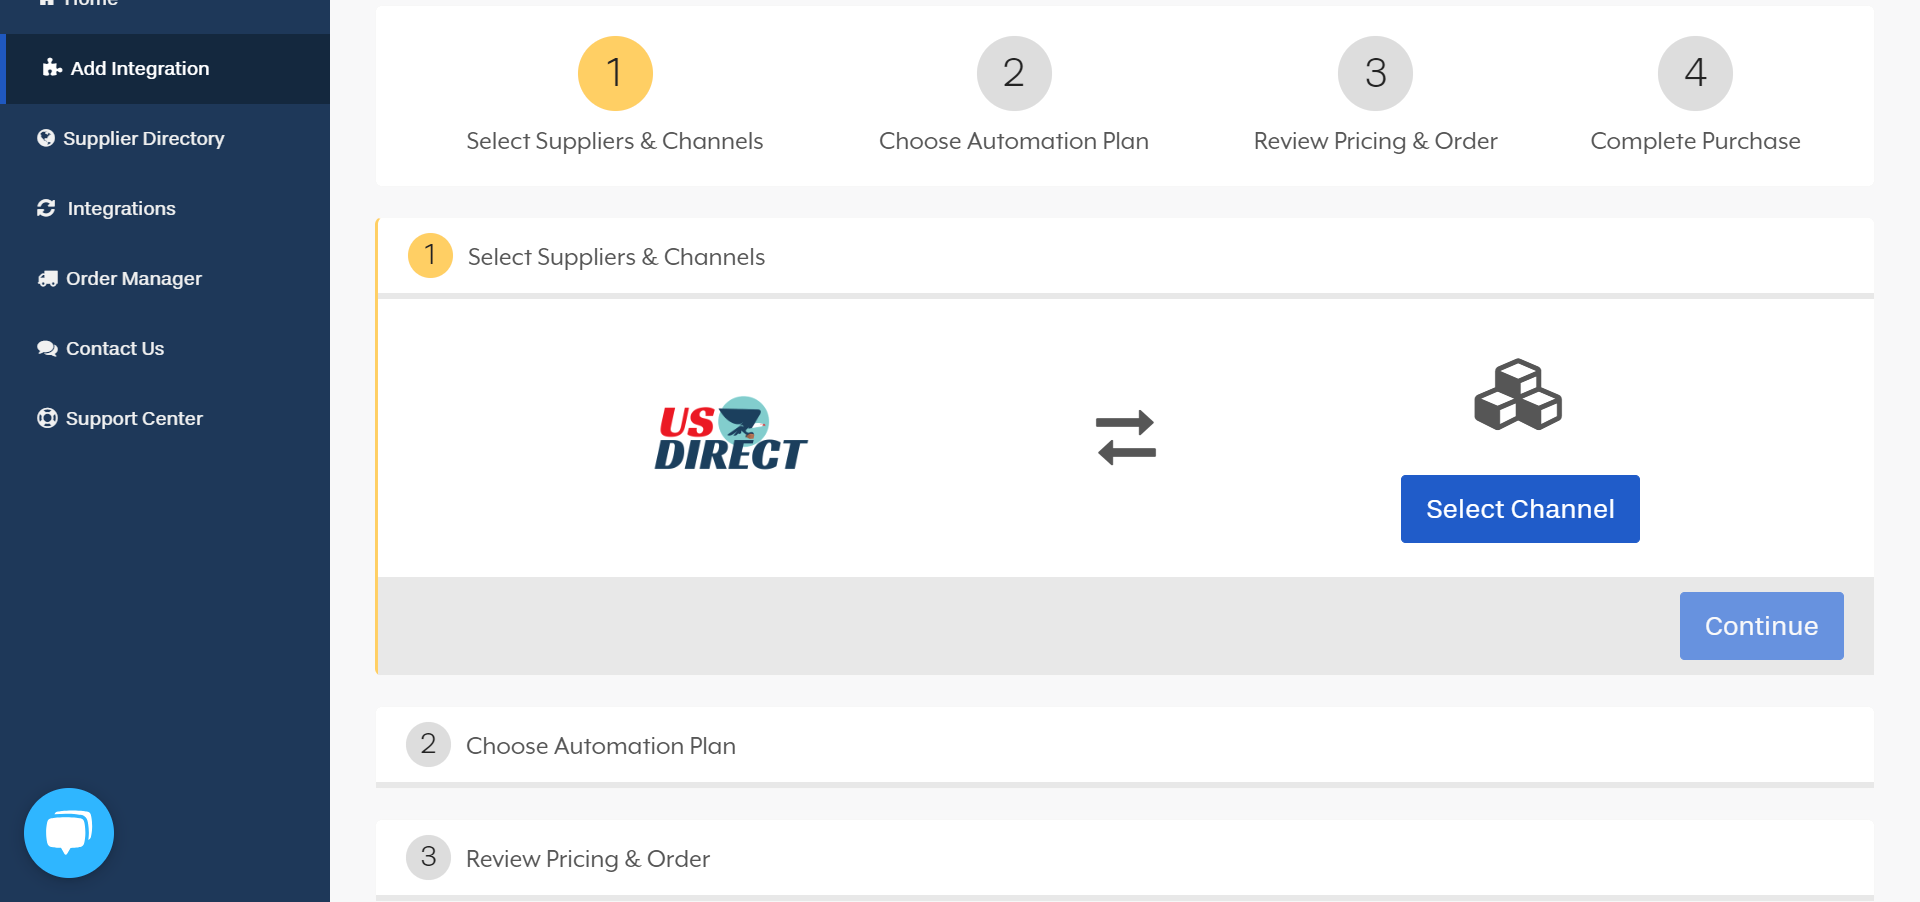Select the Add Integration sidebar entry

tap(139, 67)
